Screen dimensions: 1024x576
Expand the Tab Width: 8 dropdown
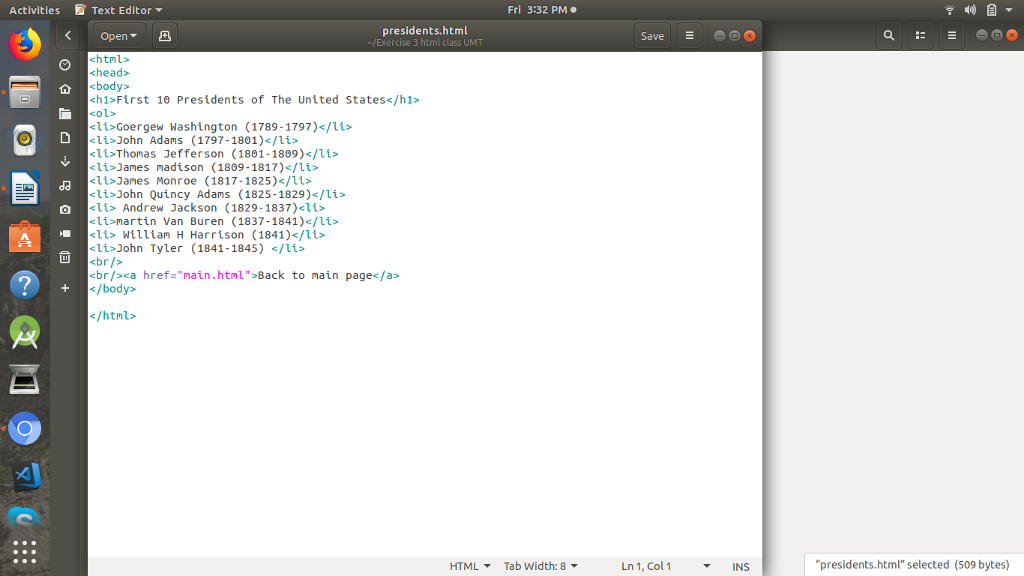(540, 566)
